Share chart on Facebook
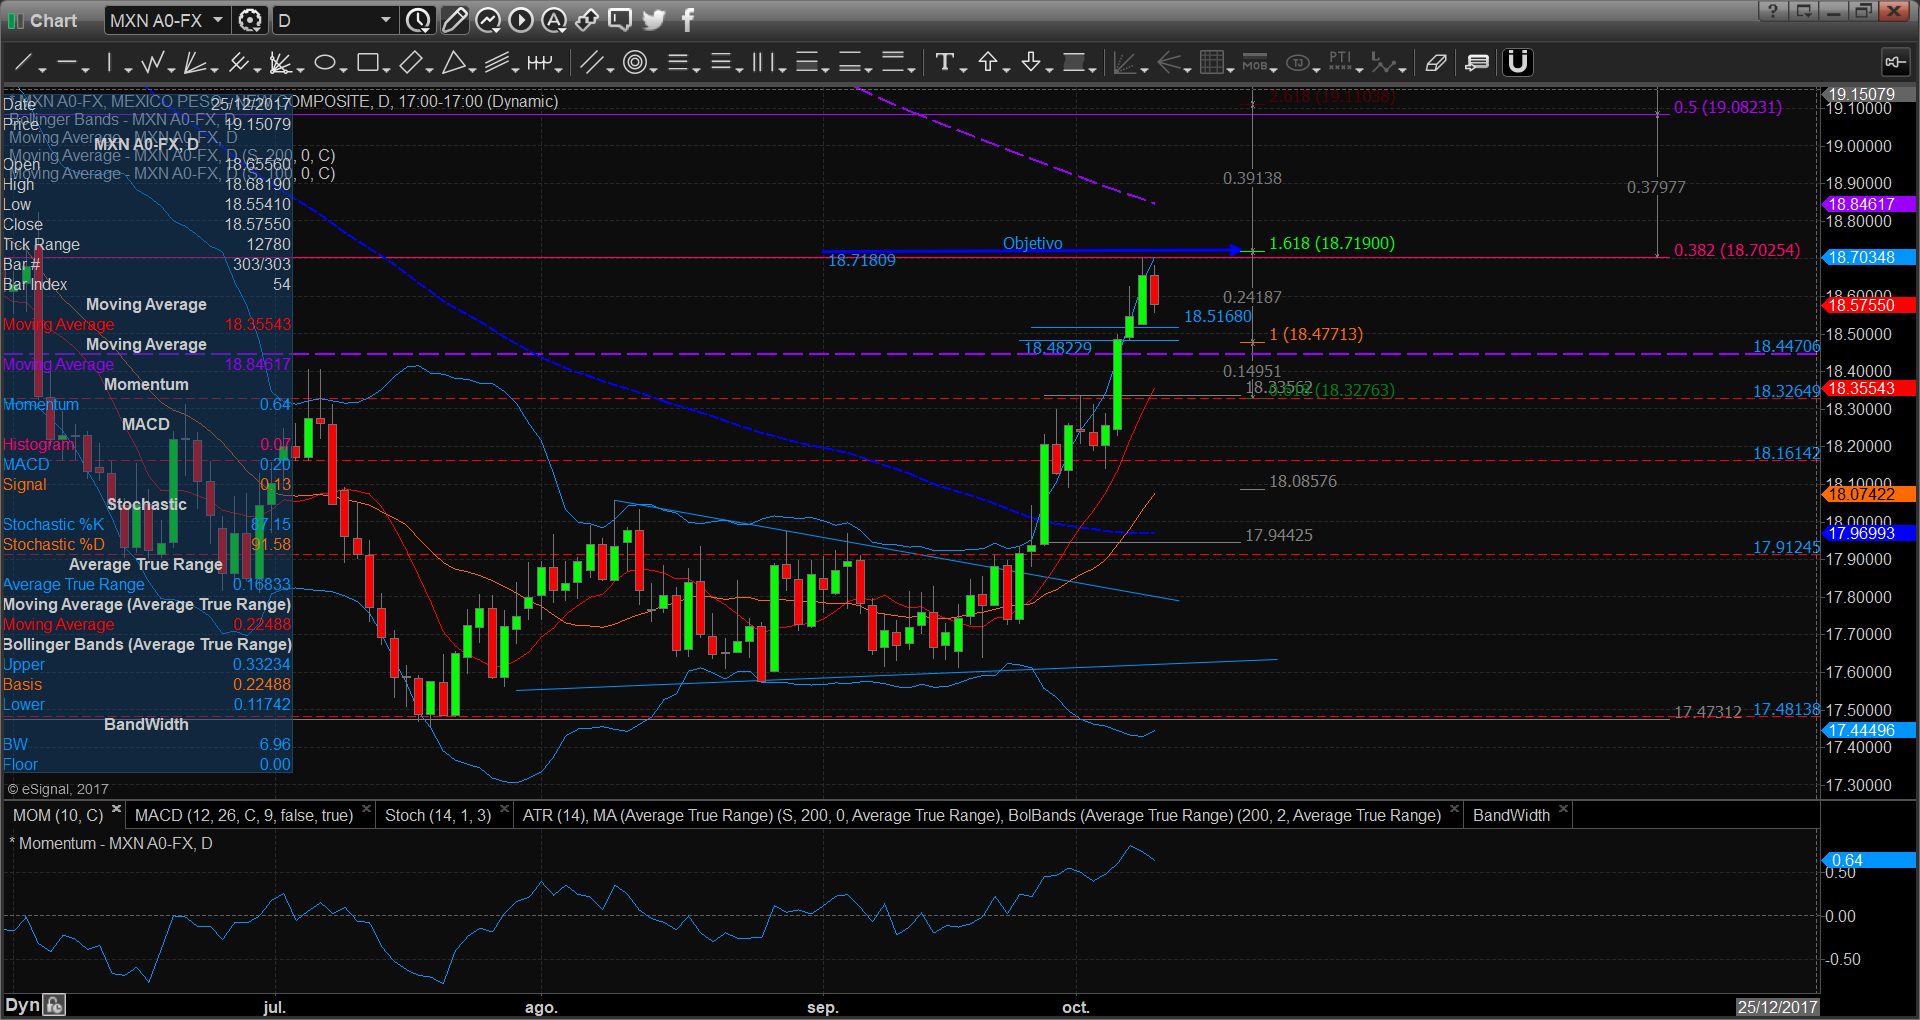The height and width of the screenshot is (1020, 1920). (688, 20)
